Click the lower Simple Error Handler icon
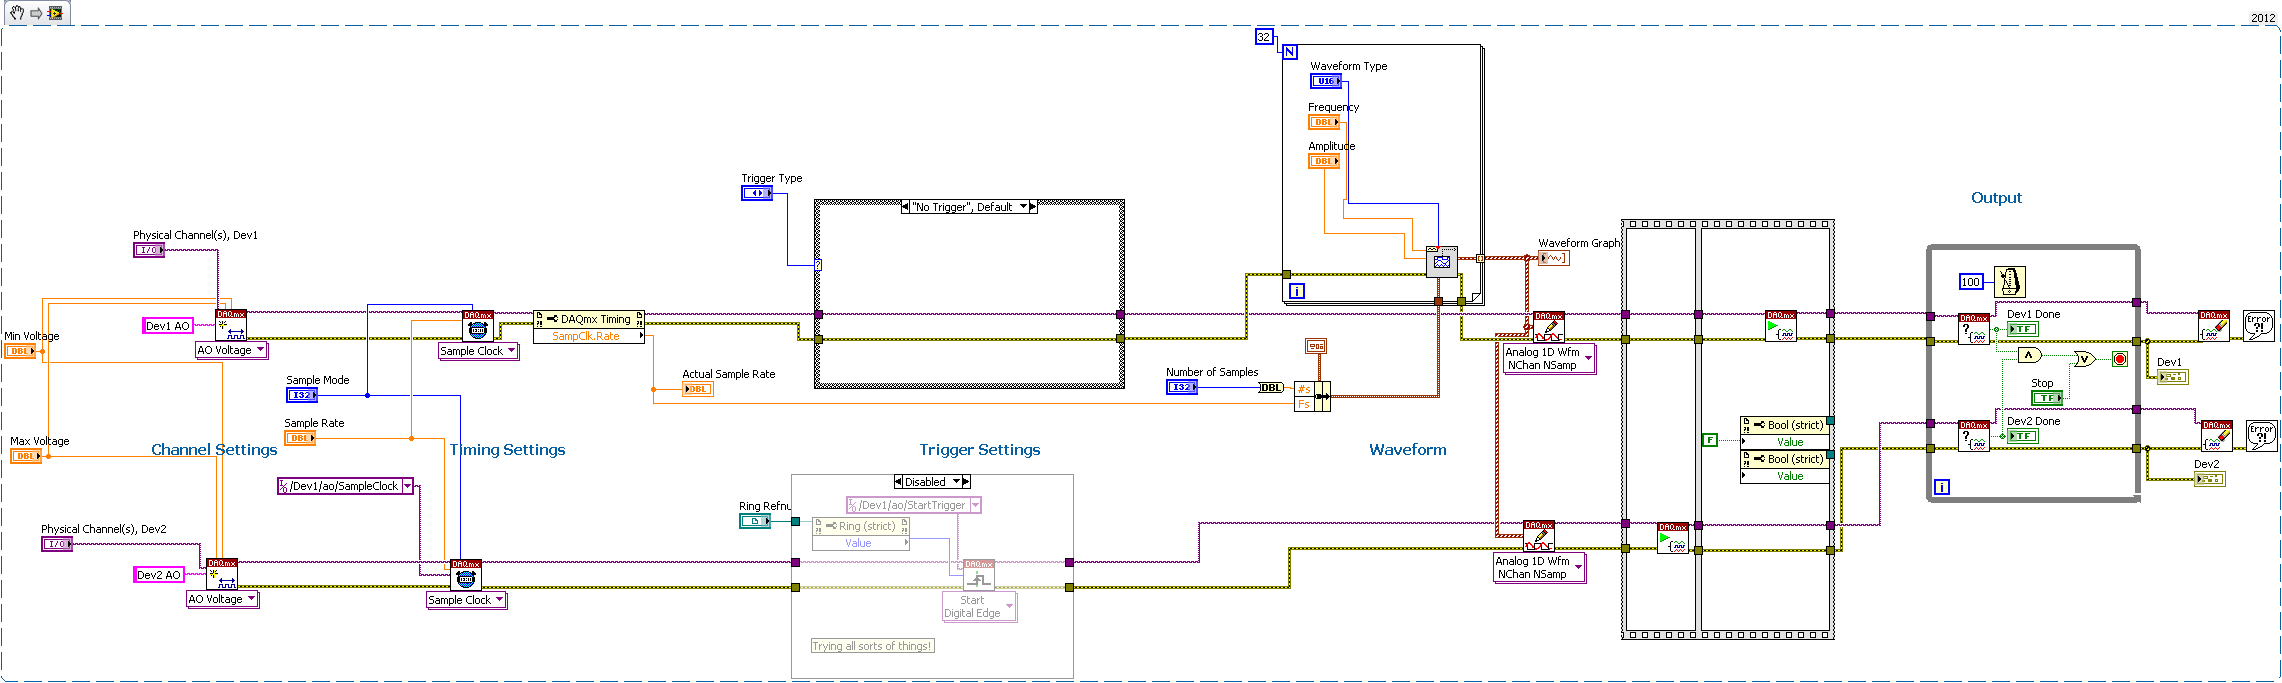 click(2262, 436)
